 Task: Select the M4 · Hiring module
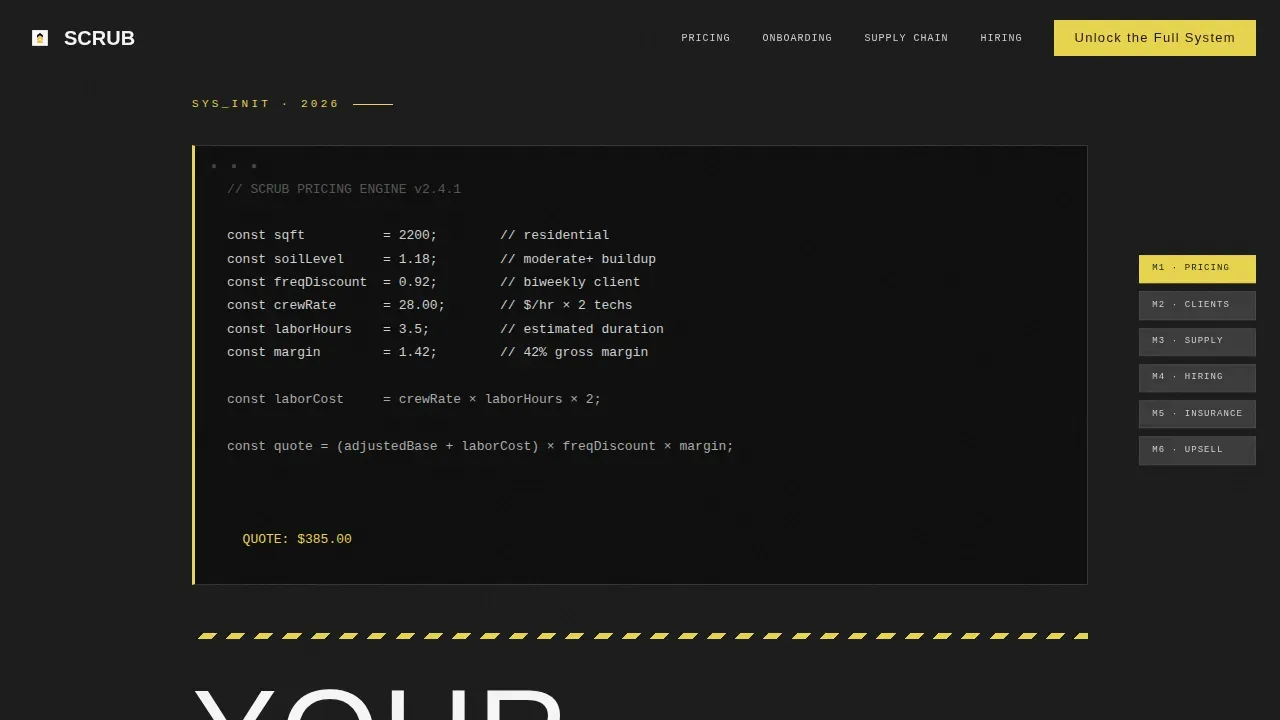tap(1197, 377)
